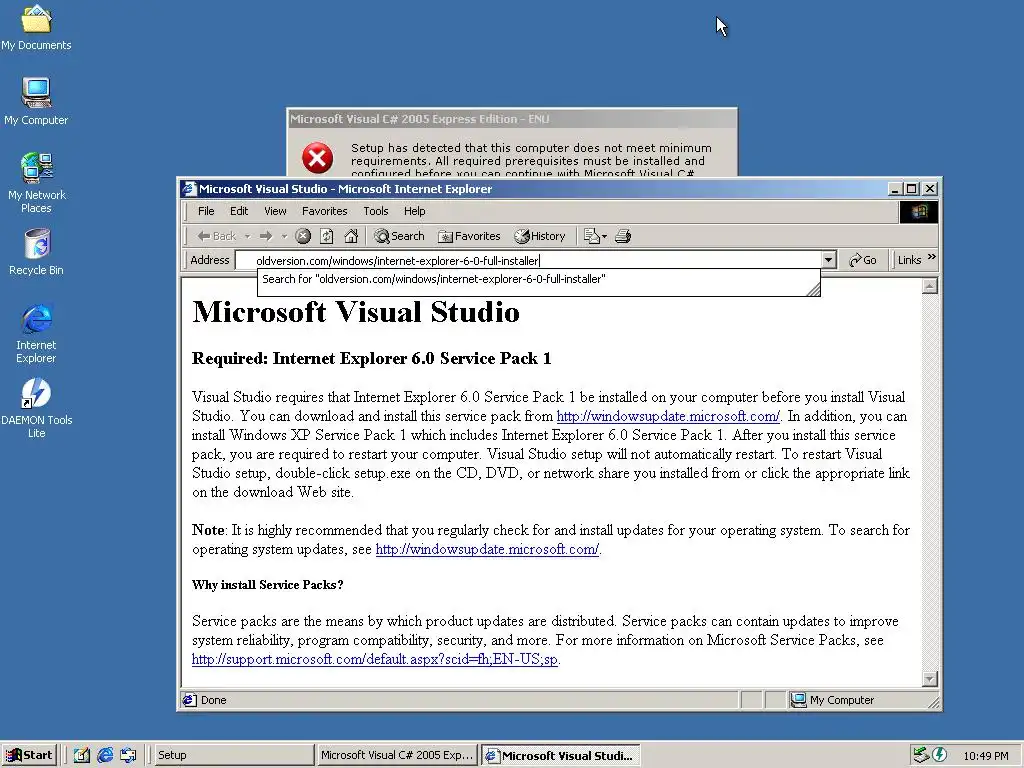Image resolution: width=1024 pixels, height=768 pixels.
Task: Switch to Setup taskbar button
Action: click(233, 755)
